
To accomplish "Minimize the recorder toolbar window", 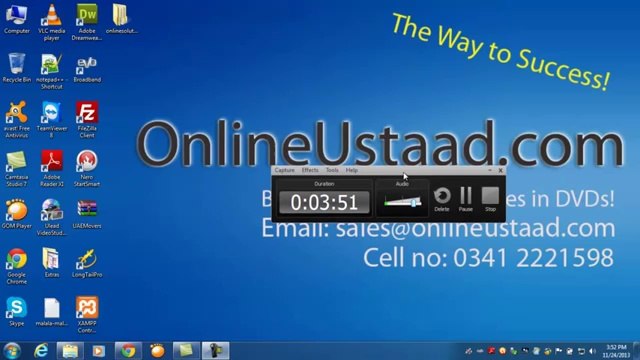I will point(490,170).
